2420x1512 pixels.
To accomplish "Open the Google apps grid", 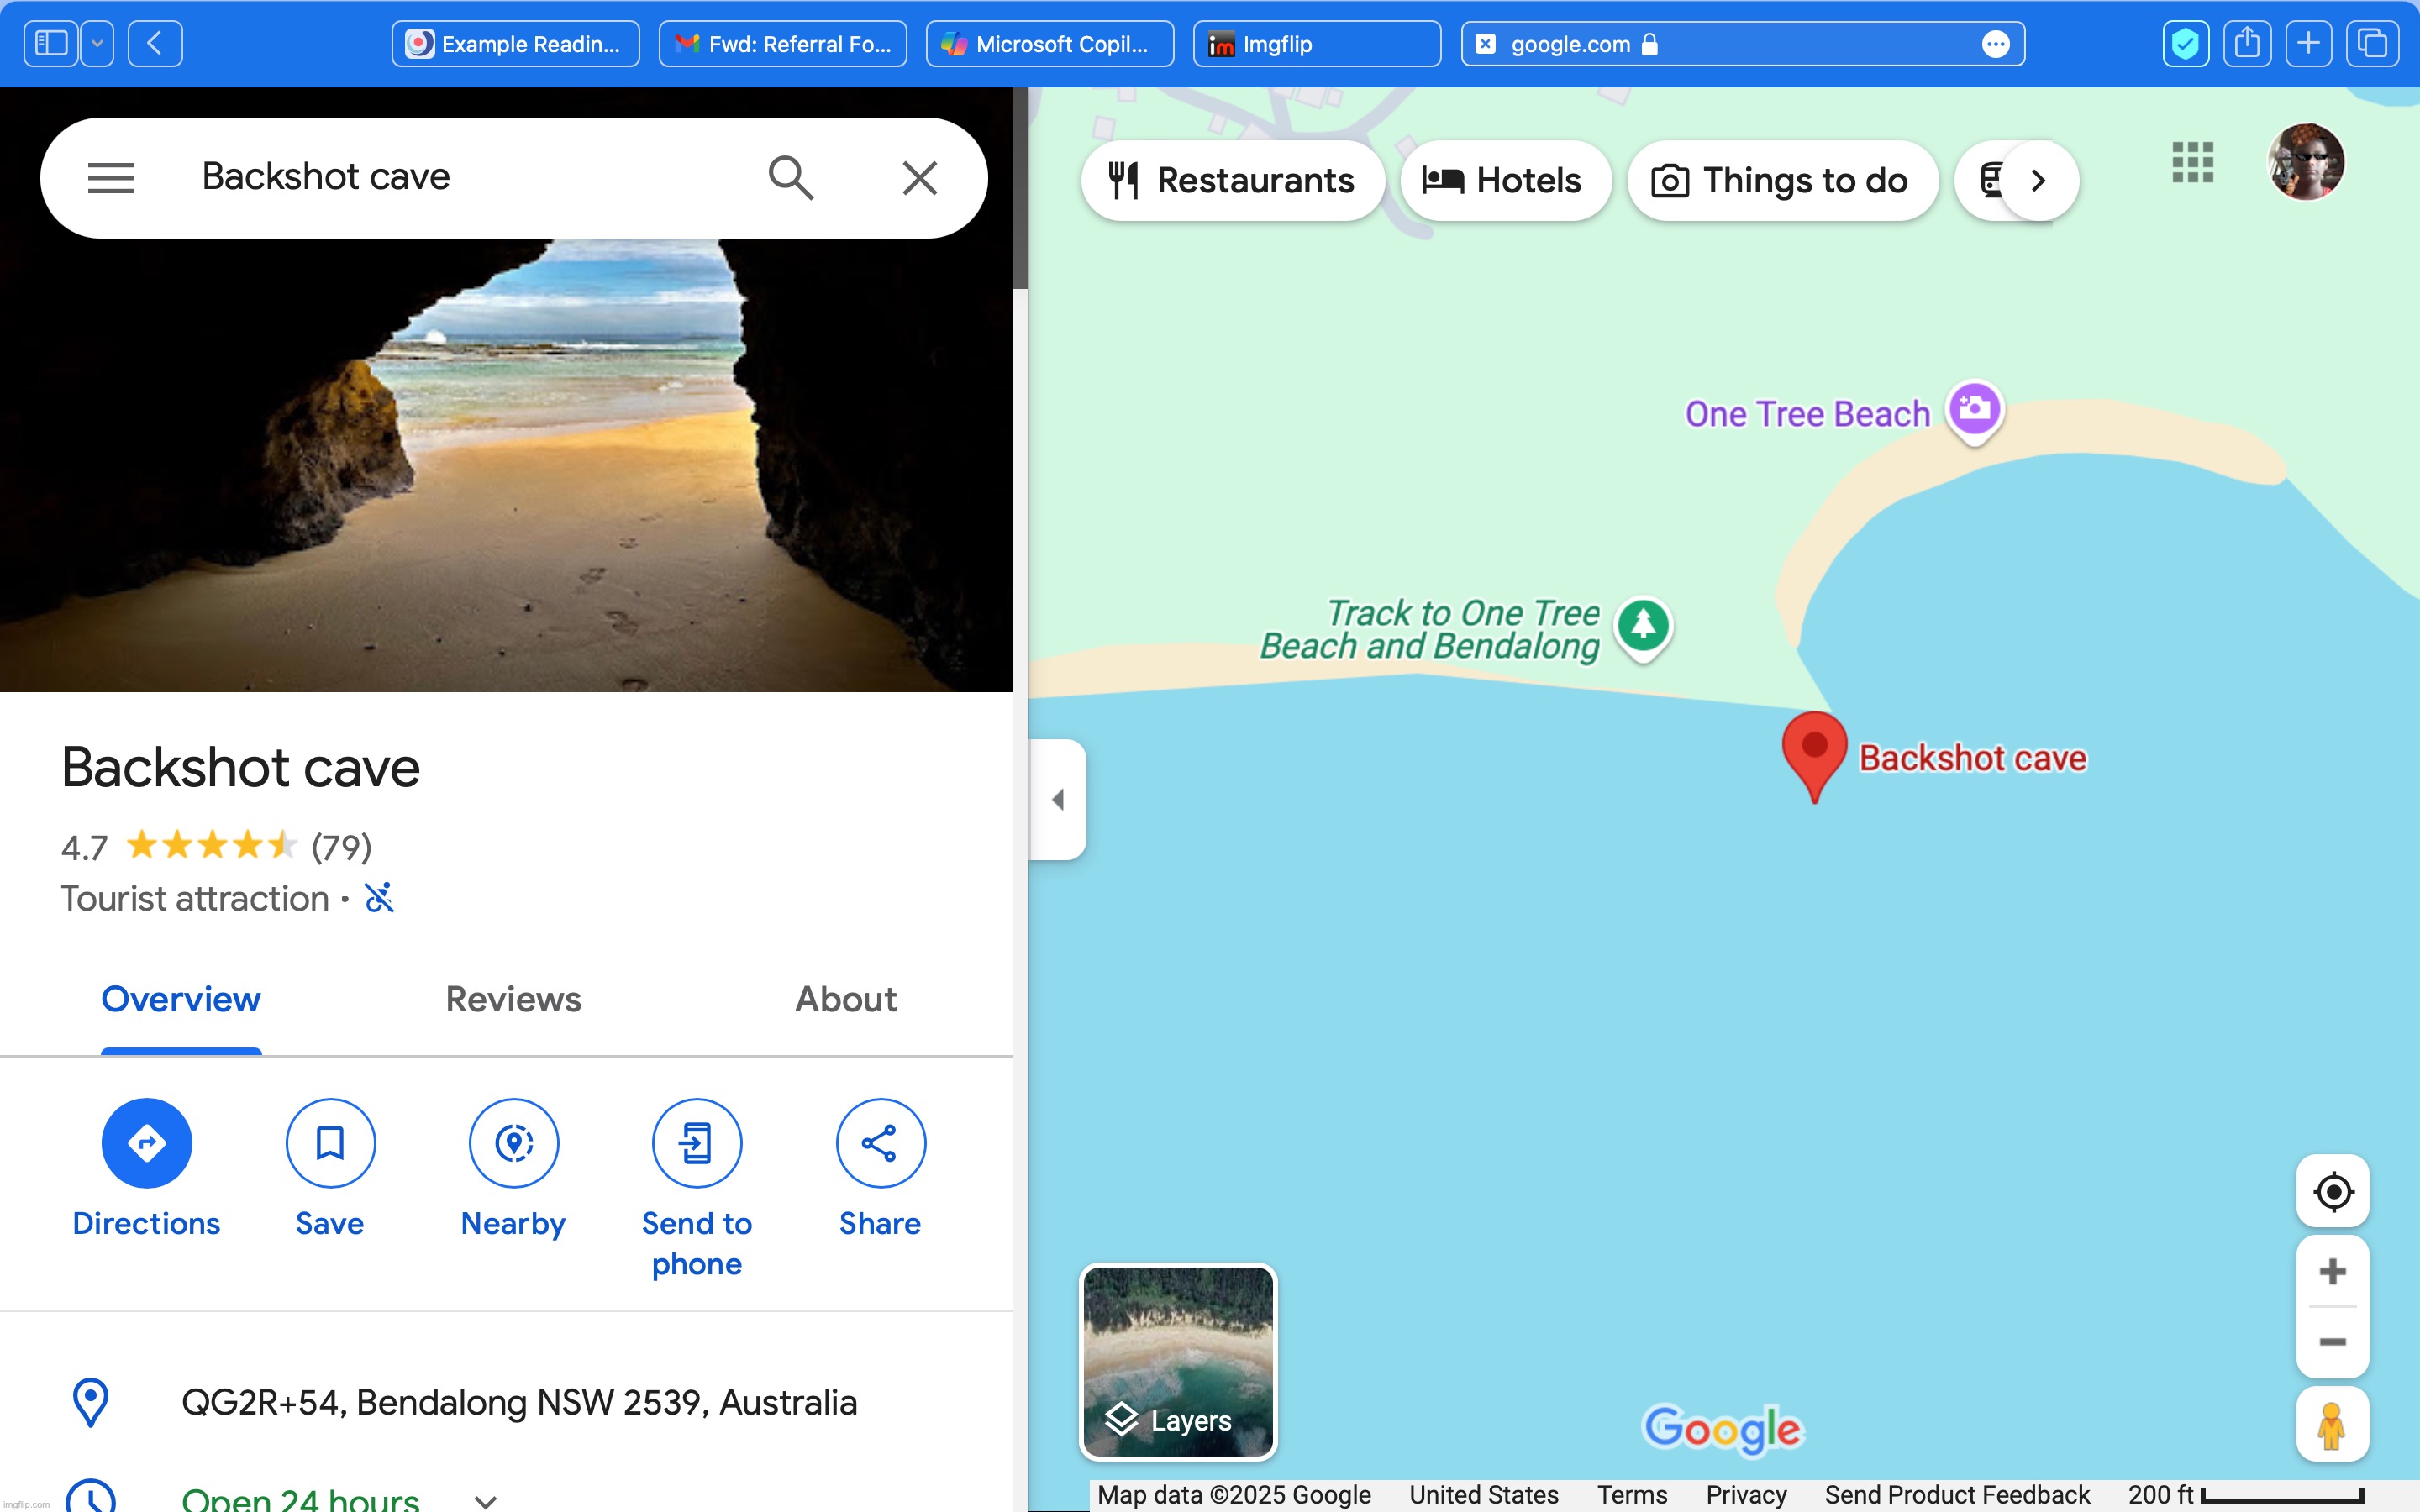I will (x=2192, y=162).
